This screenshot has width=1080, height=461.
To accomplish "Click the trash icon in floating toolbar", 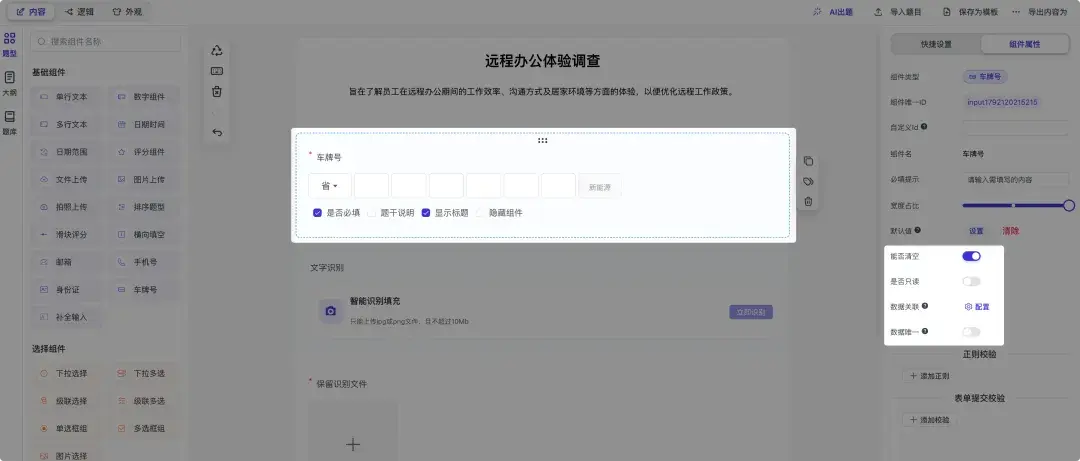I will pos(217,92).
